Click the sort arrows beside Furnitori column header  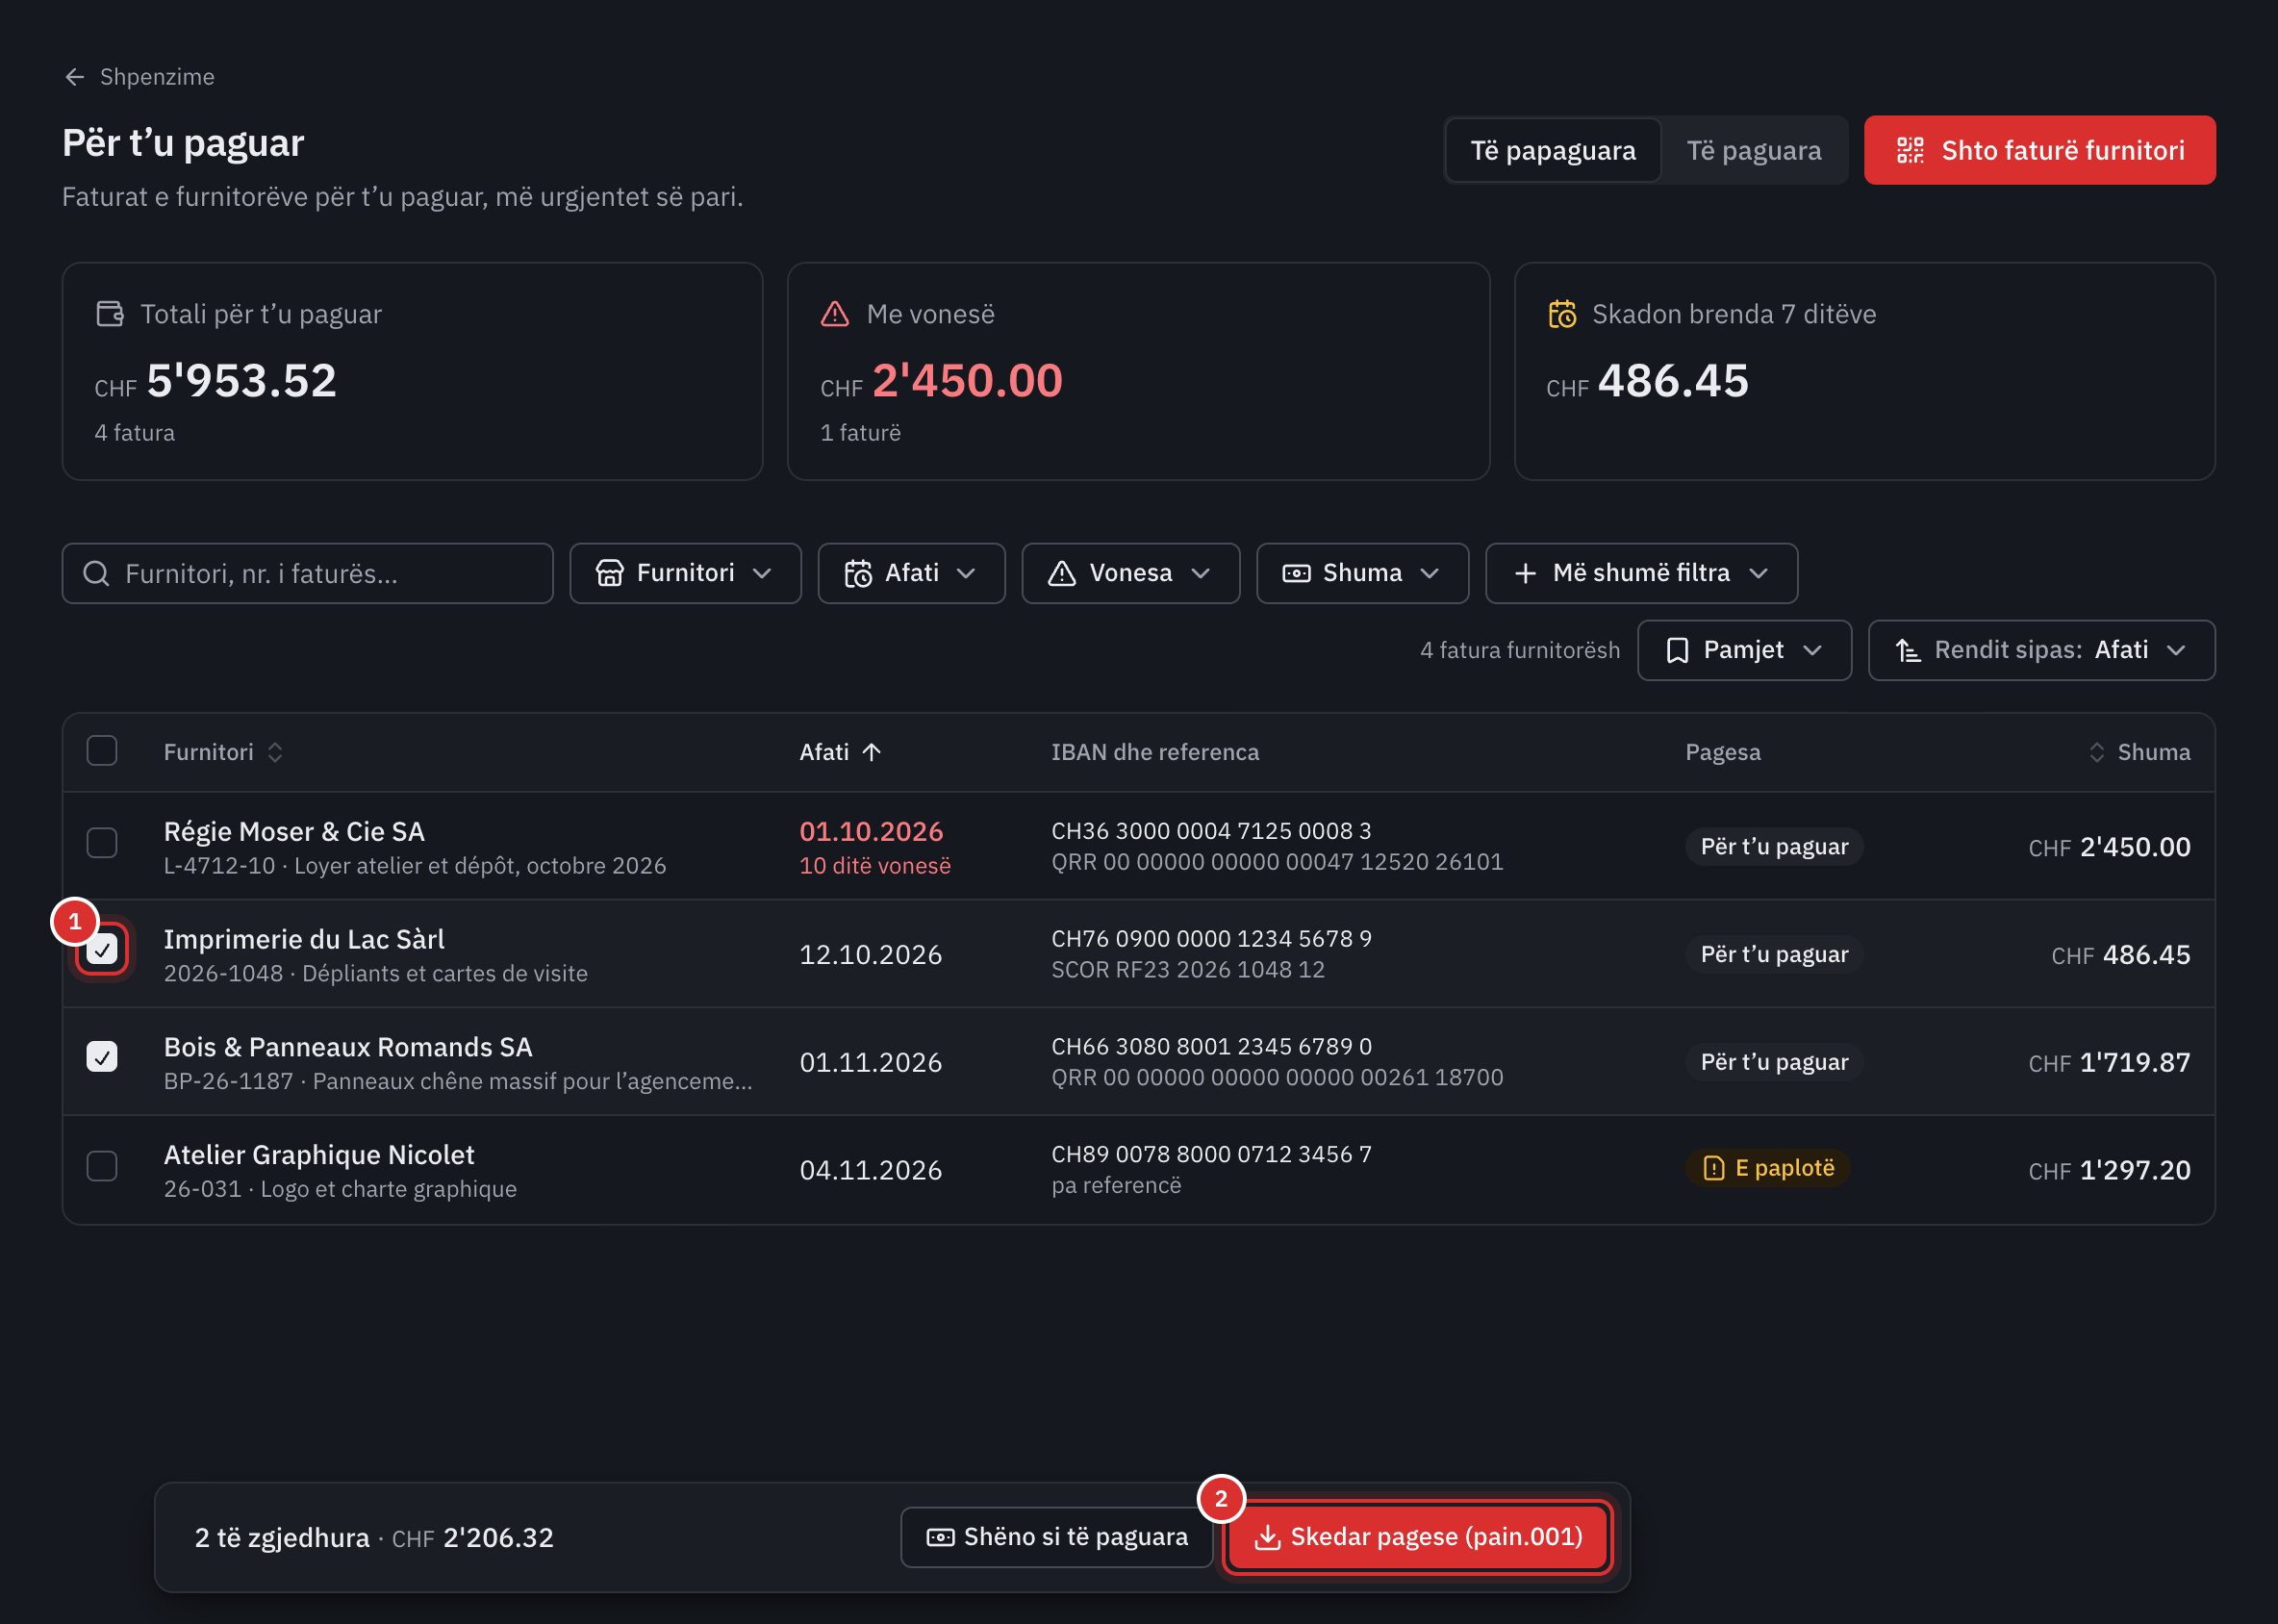pos(275,752)
